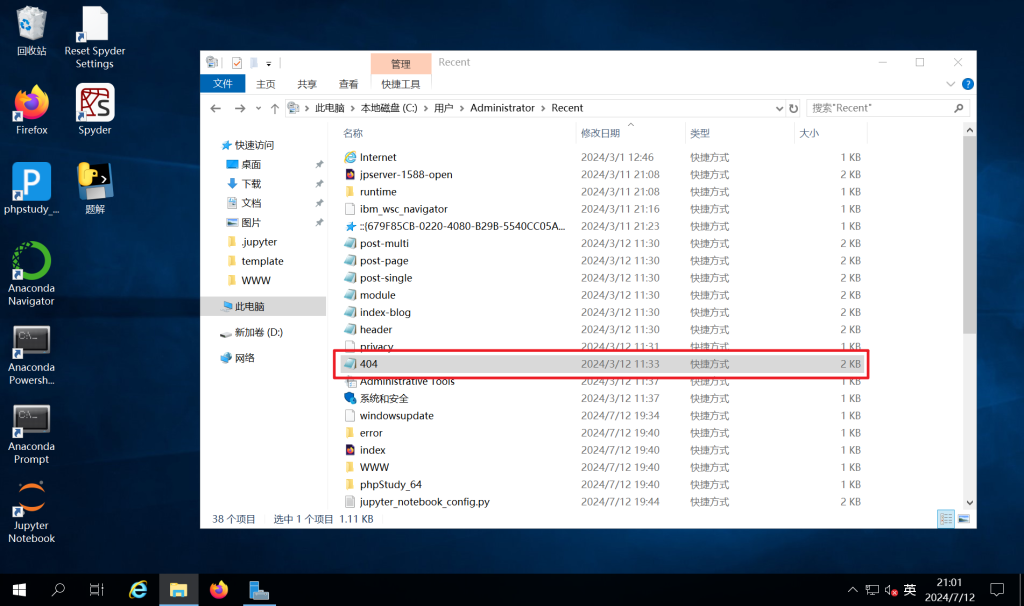Screen dimensions: 1024x606
Task: Switch to large icons view in status bar
Action: [964, 519]
